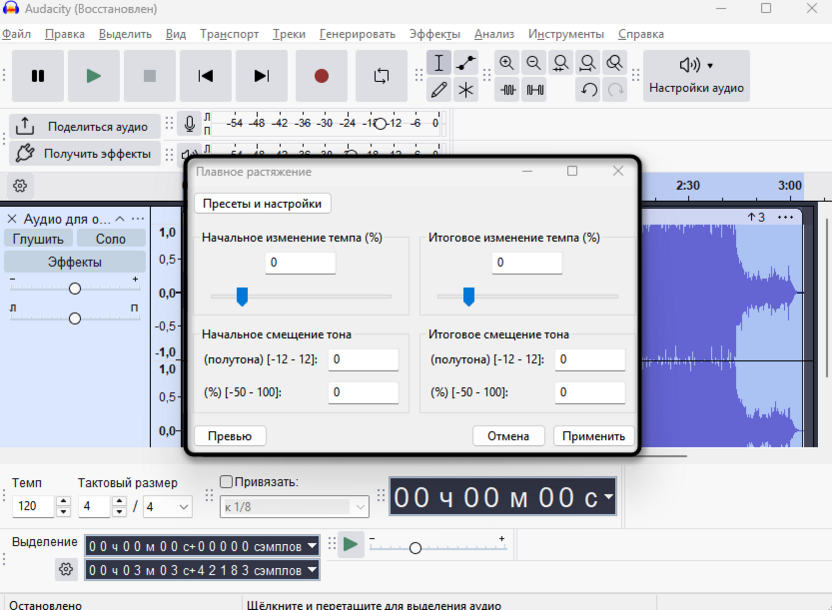Click the Применить button
Image resolution: width=832 pixels, height=610 pixels.
tap(594, 436)
